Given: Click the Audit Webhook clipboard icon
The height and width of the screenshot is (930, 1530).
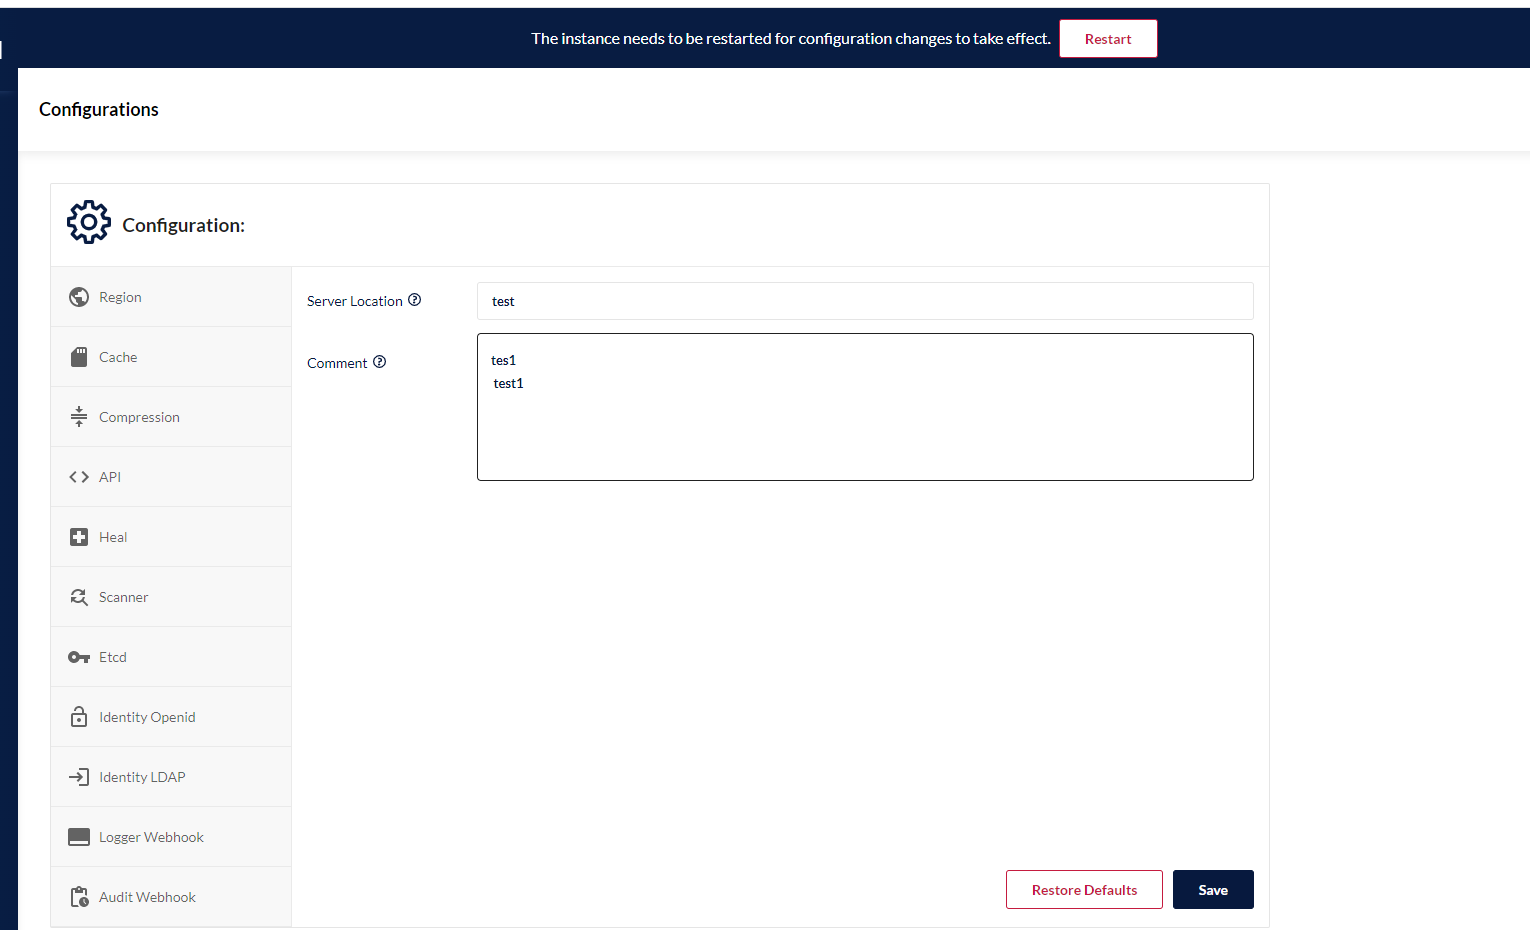Looking at the screenshot, I should pos(79,897).
